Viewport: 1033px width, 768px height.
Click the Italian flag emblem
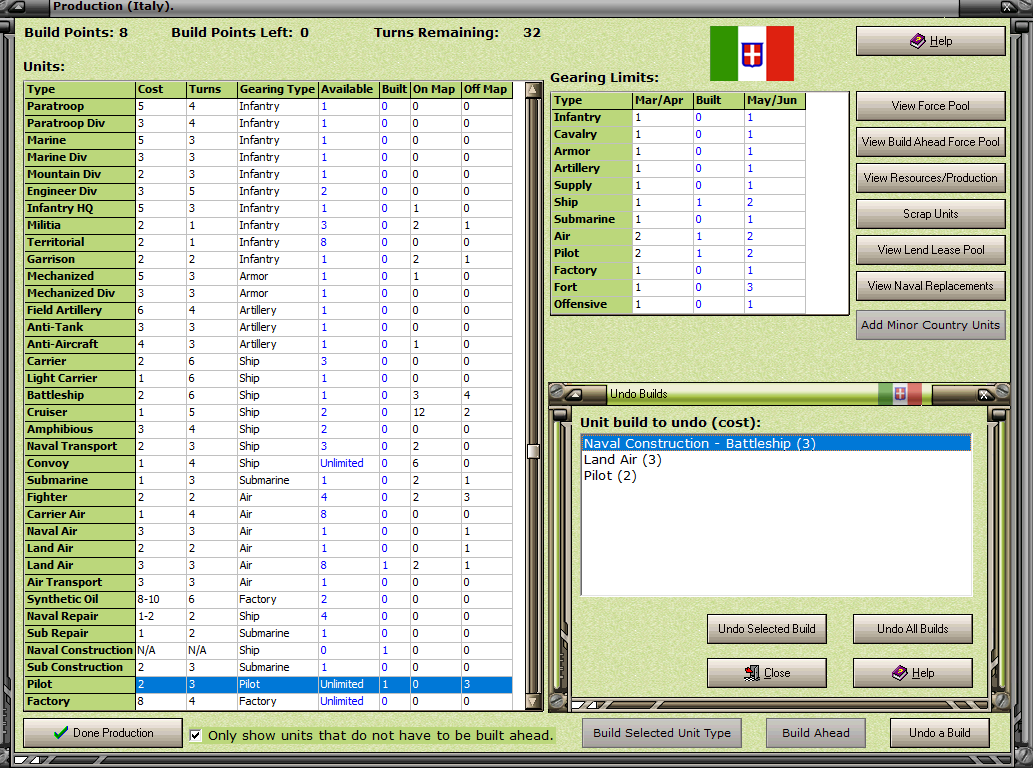(x=752, y=53)
